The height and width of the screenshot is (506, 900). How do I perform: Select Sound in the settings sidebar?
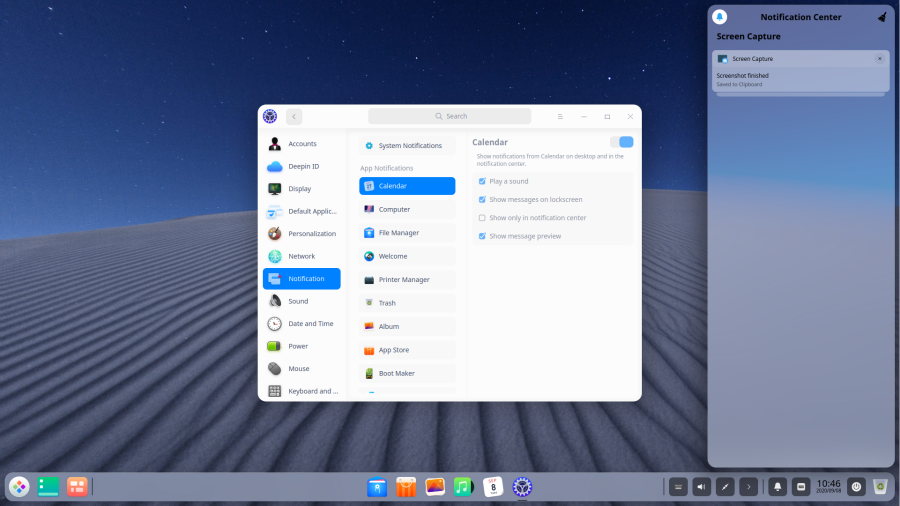click(301, 301)
